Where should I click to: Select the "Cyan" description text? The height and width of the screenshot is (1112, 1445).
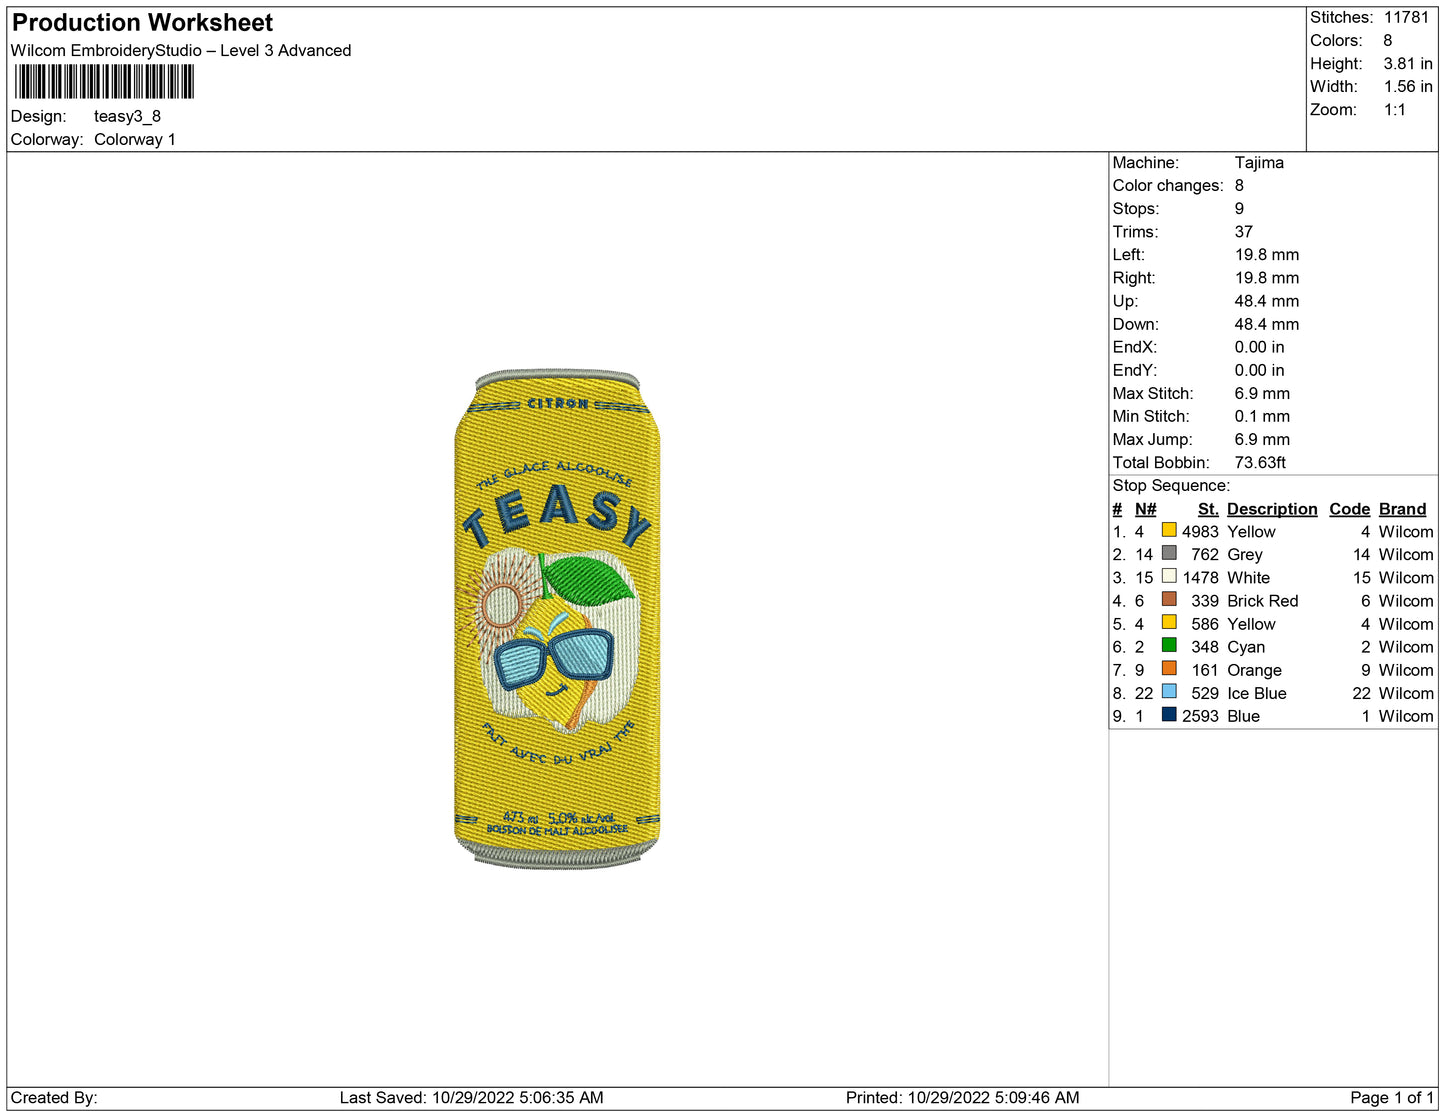click(1246, 646)
